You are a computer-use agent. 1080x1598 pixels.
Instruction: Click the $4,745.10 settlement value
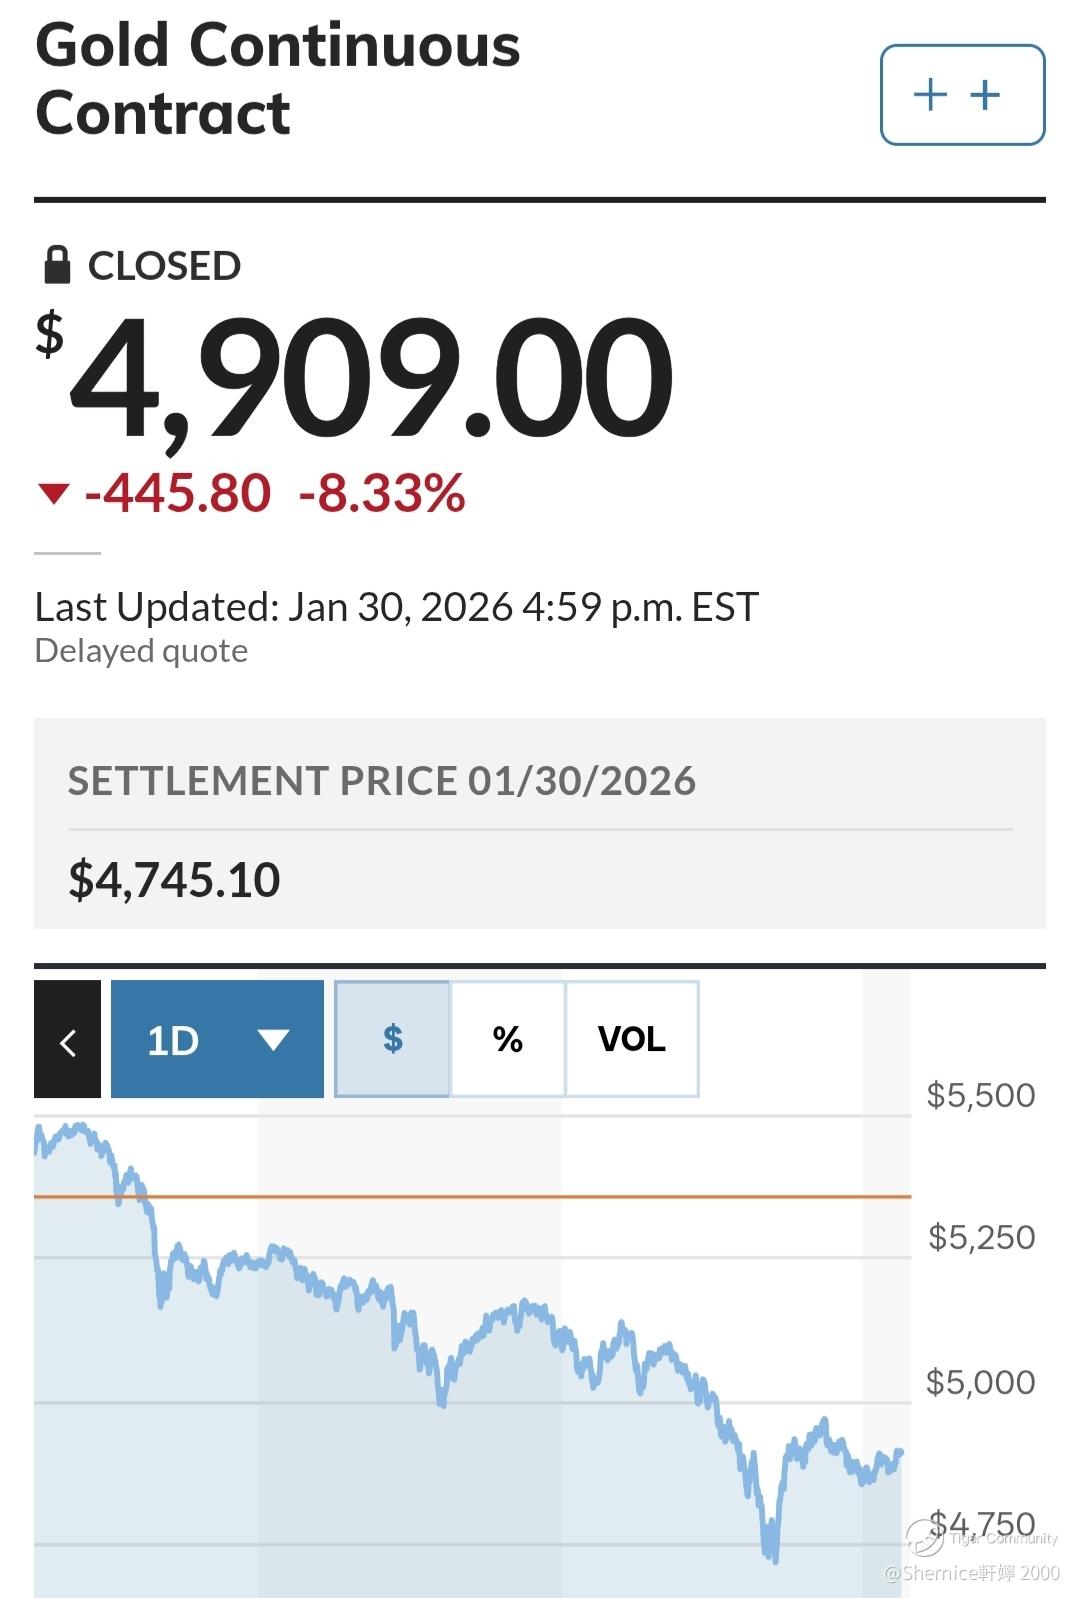pyautogui.click(x=174, y=880)
